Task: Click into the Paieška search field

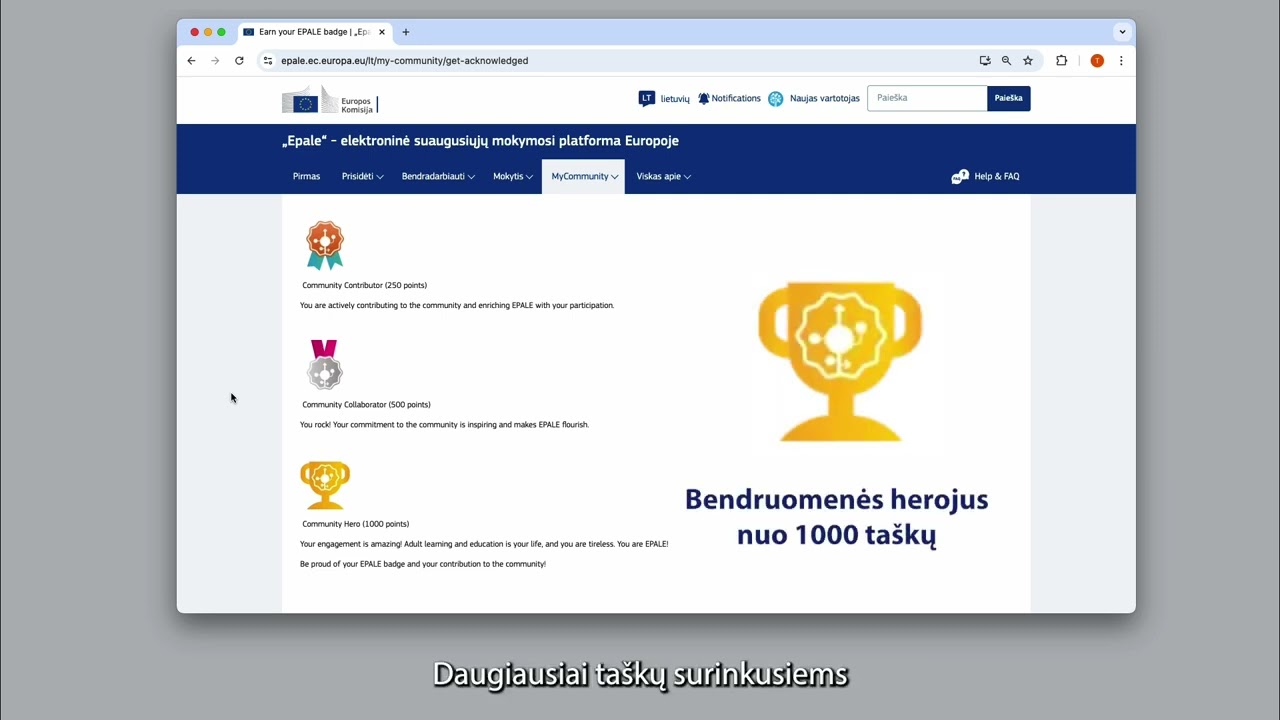Action: coord(927,98)
